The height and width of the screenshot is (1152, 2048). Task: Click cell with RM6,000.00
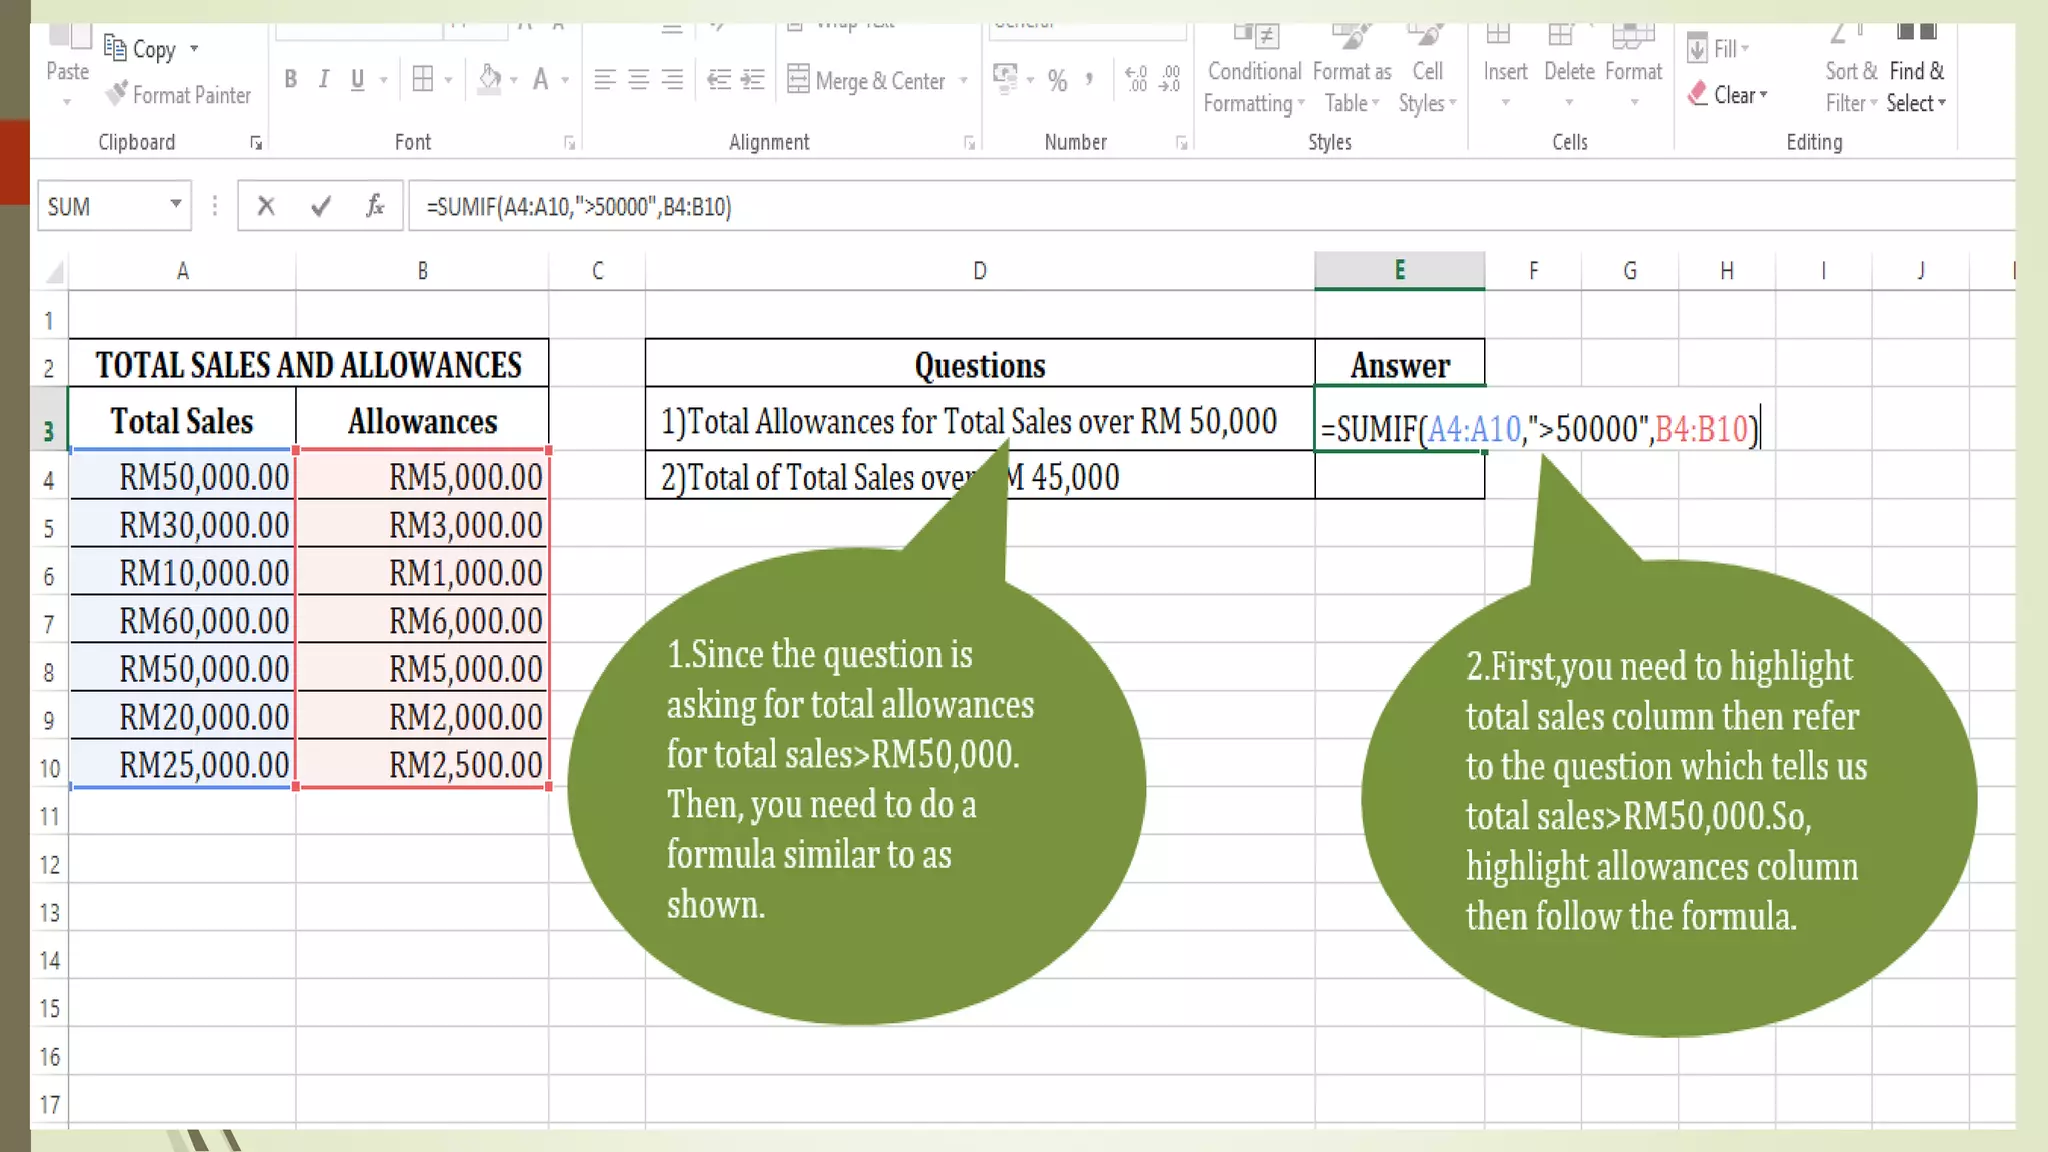pyautogui.click(x=423, y=620)
